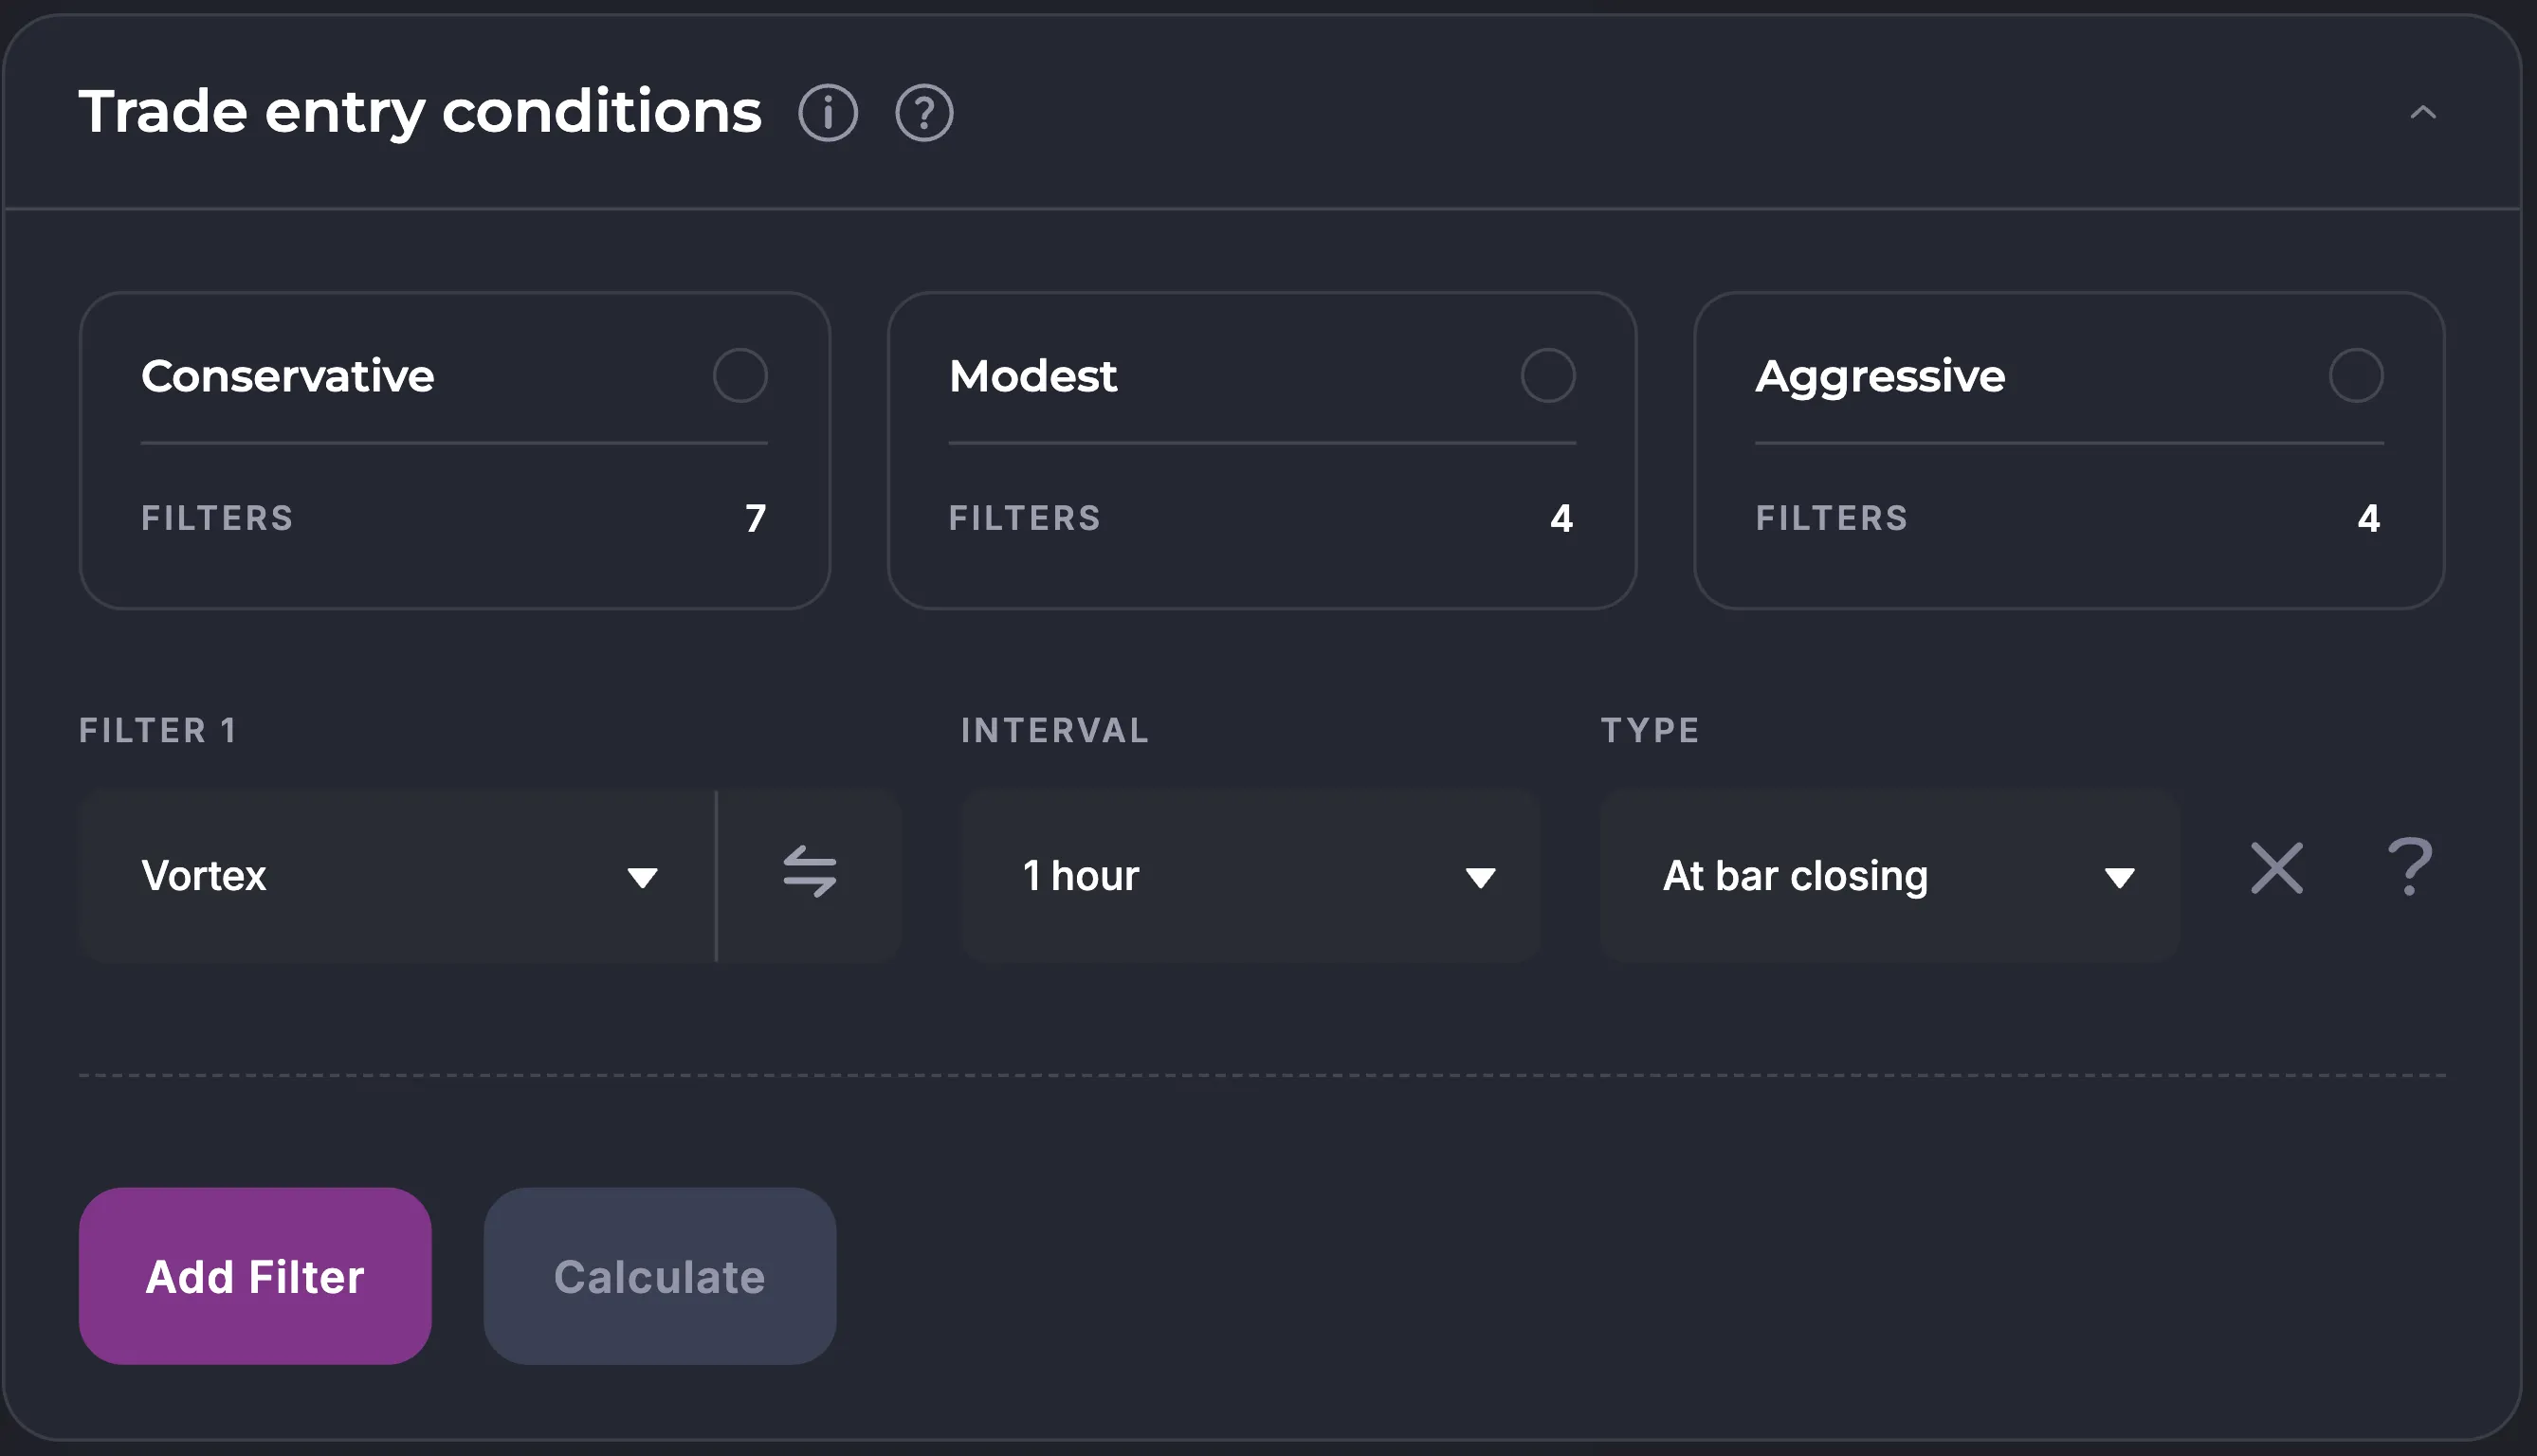
Task: Select the Aggressive radio button
Action: 2355,376
